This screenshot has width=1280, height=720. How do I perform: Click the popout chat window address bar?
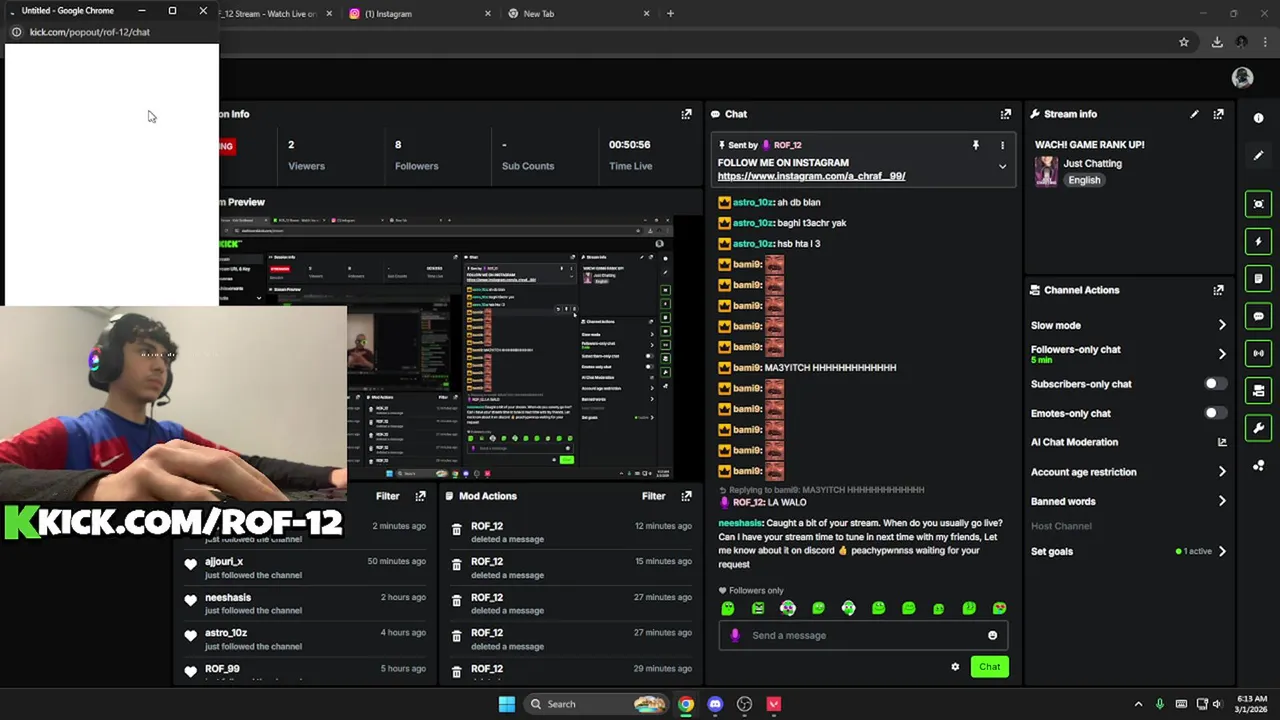[110, 32]
